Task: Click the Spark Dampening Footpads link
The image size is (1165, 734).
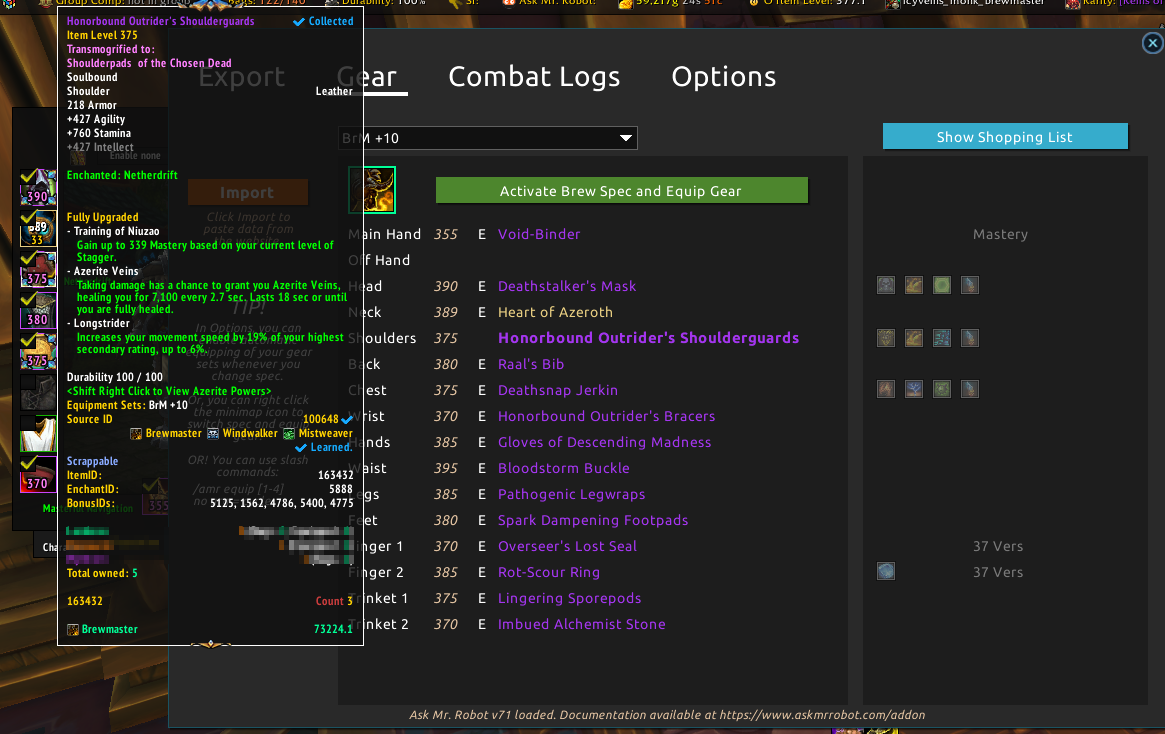Action: click(x=593, y=520)
